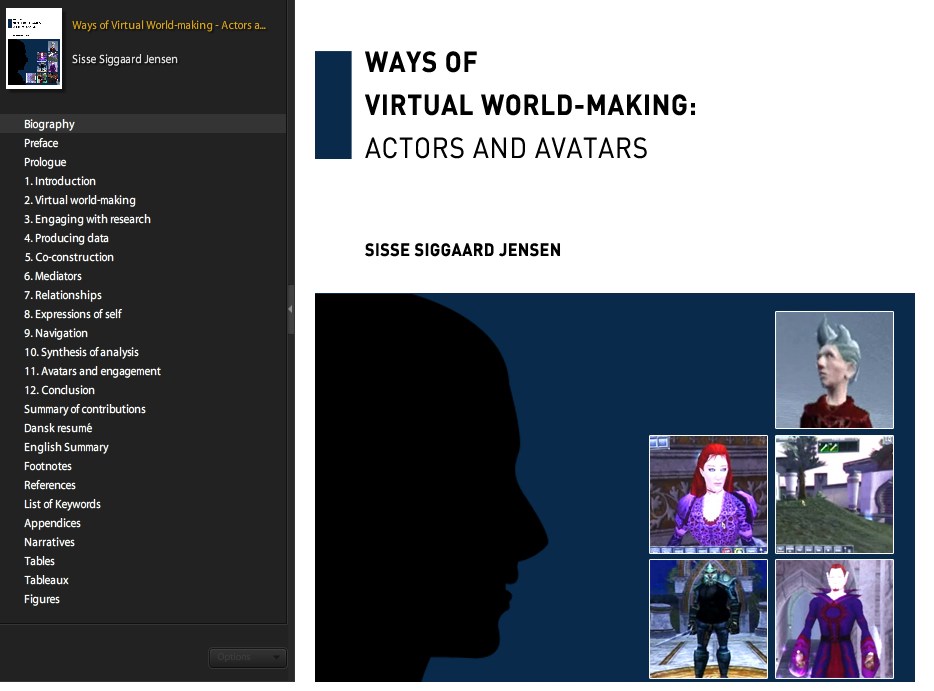
Task: Select chapter 6. Mediators
Action: (x=53, y=276)
